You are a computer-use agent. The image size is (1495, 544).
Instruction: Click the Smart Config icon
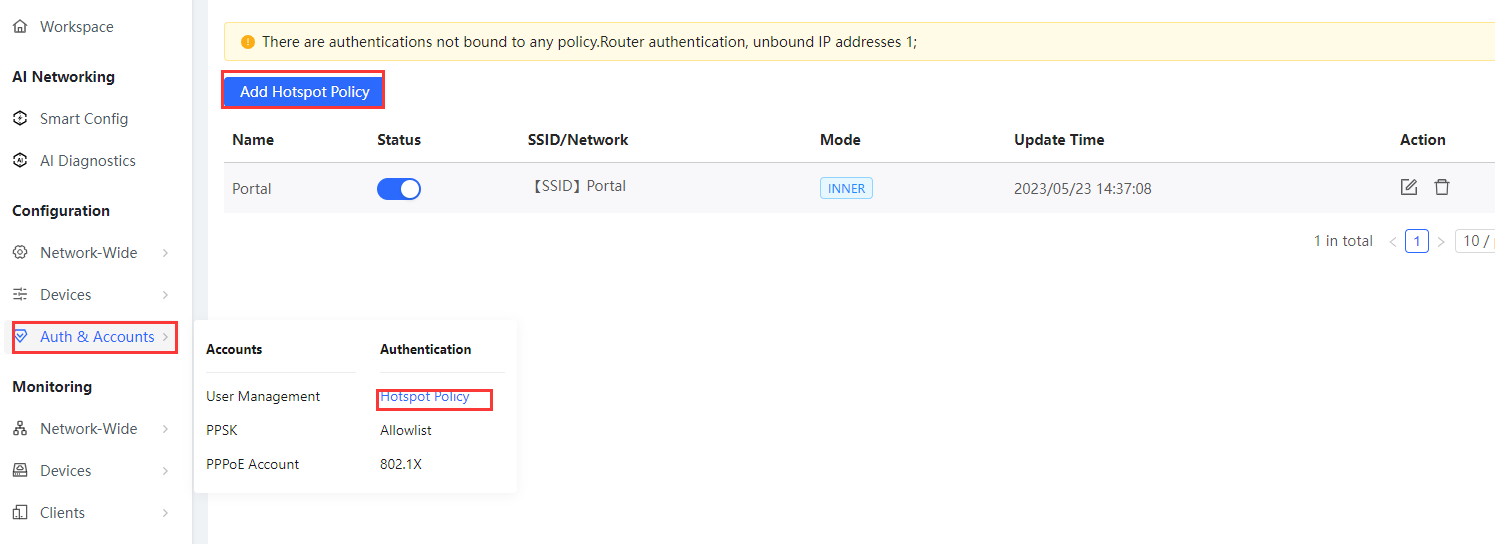(x=20, y=119)
